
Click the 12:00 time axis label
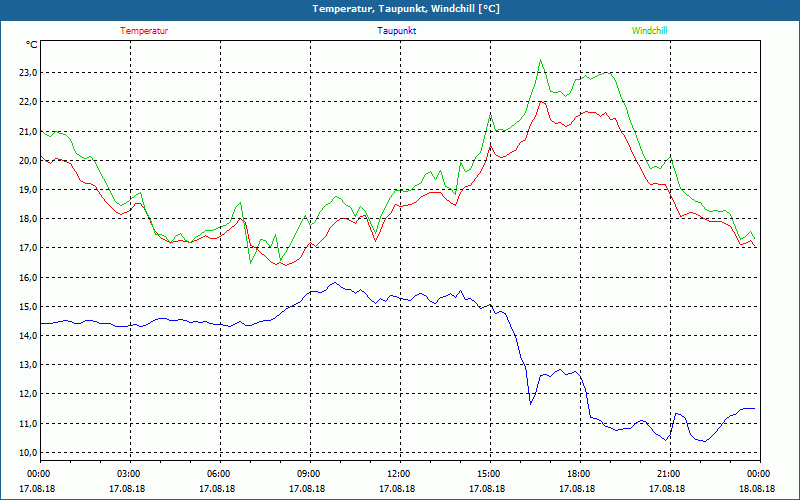[x=400, y=474]
